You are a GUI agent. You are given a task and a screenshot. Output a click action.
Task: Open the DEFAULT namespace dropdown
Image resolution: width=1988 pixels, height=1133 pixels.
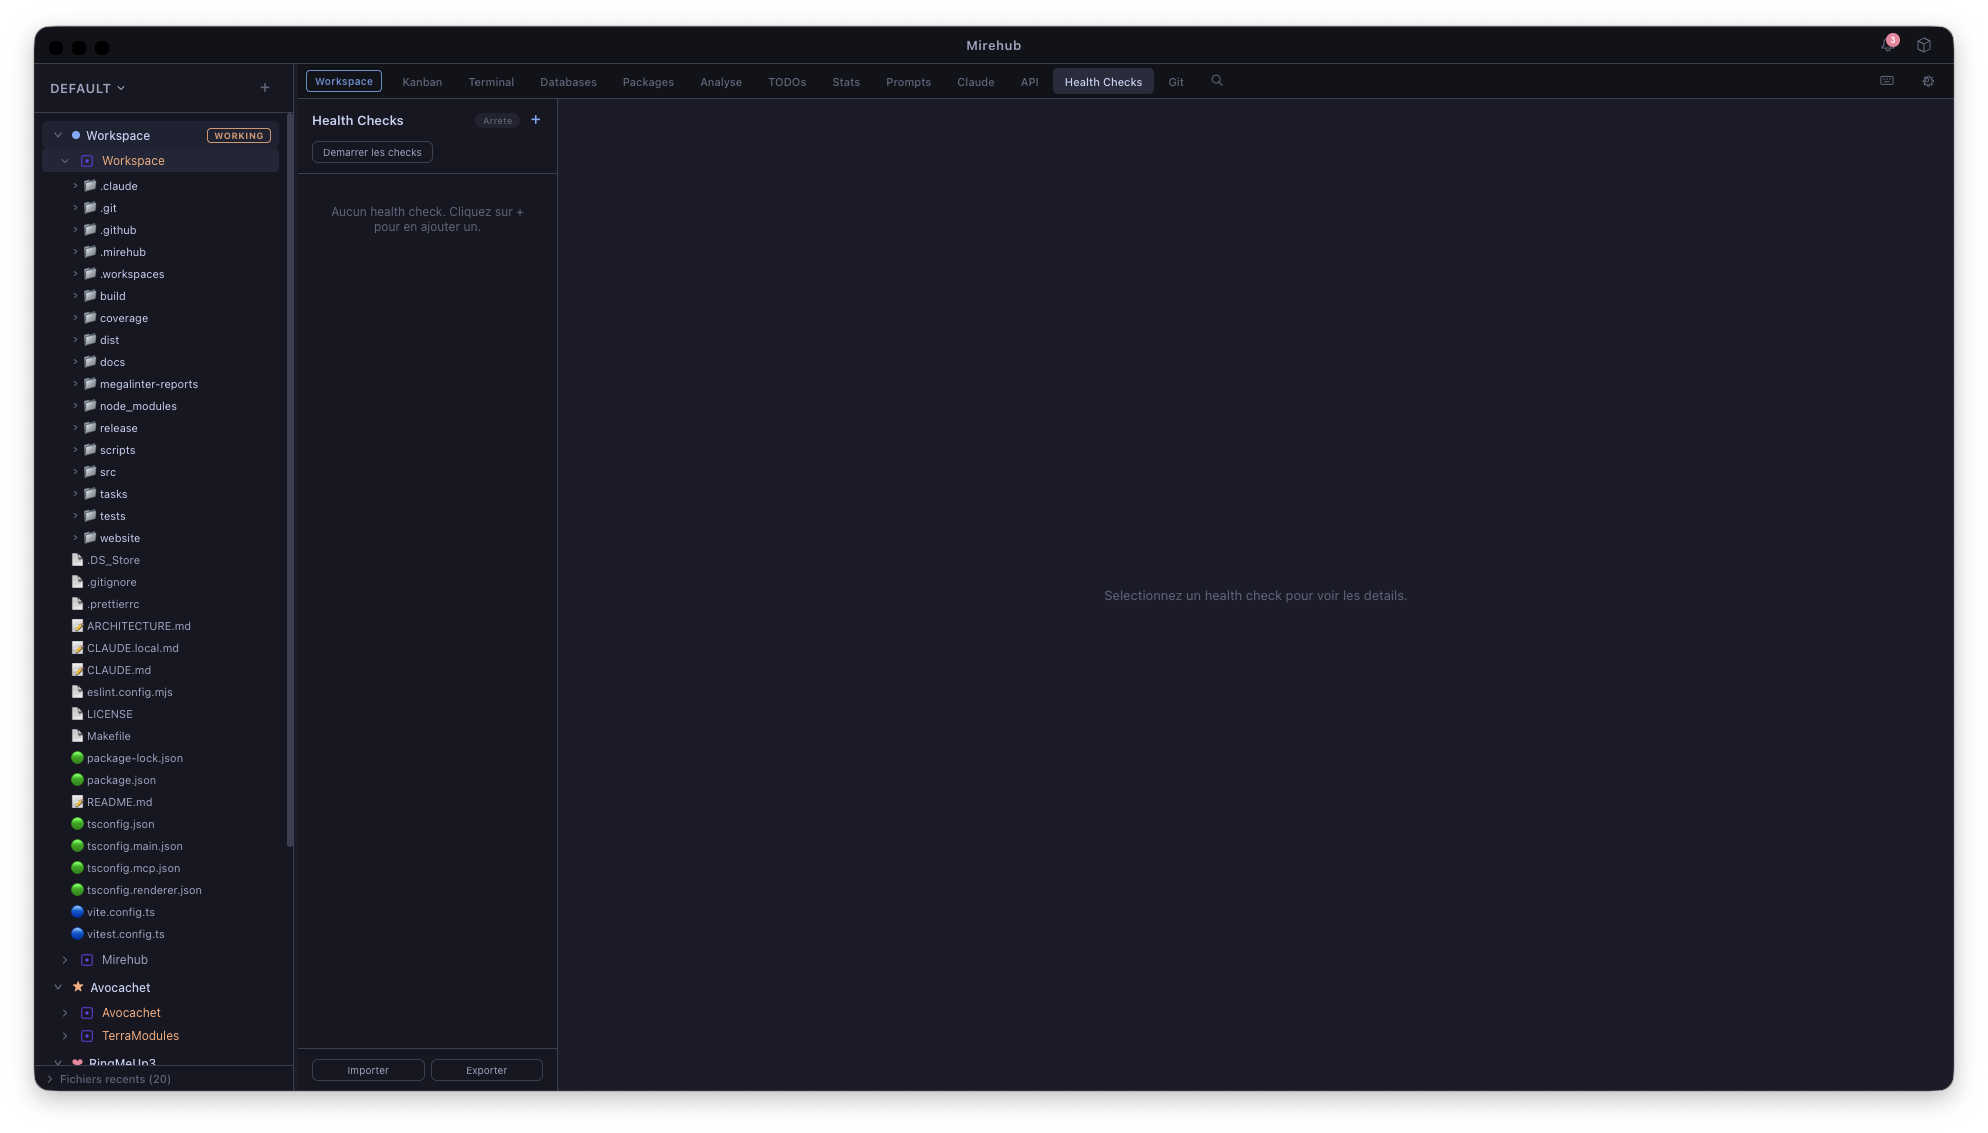click(x=88, y=88)
